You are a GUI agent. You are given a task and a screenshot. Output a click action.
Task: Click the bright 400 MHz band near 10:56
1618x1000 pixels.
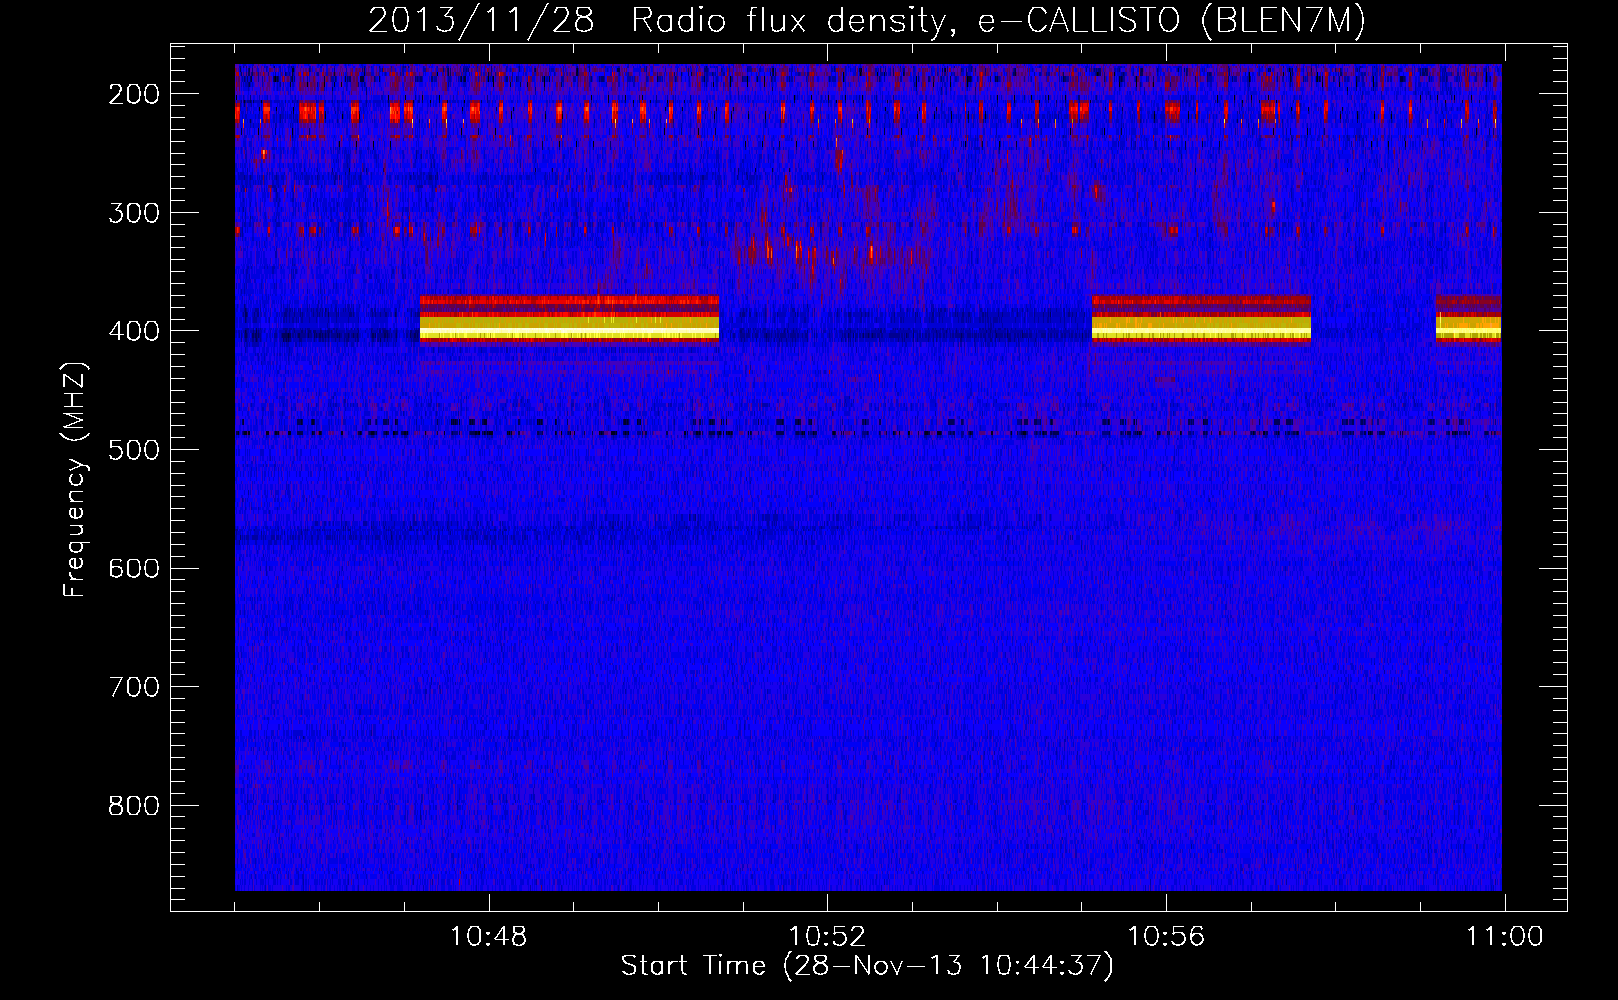1201,319
